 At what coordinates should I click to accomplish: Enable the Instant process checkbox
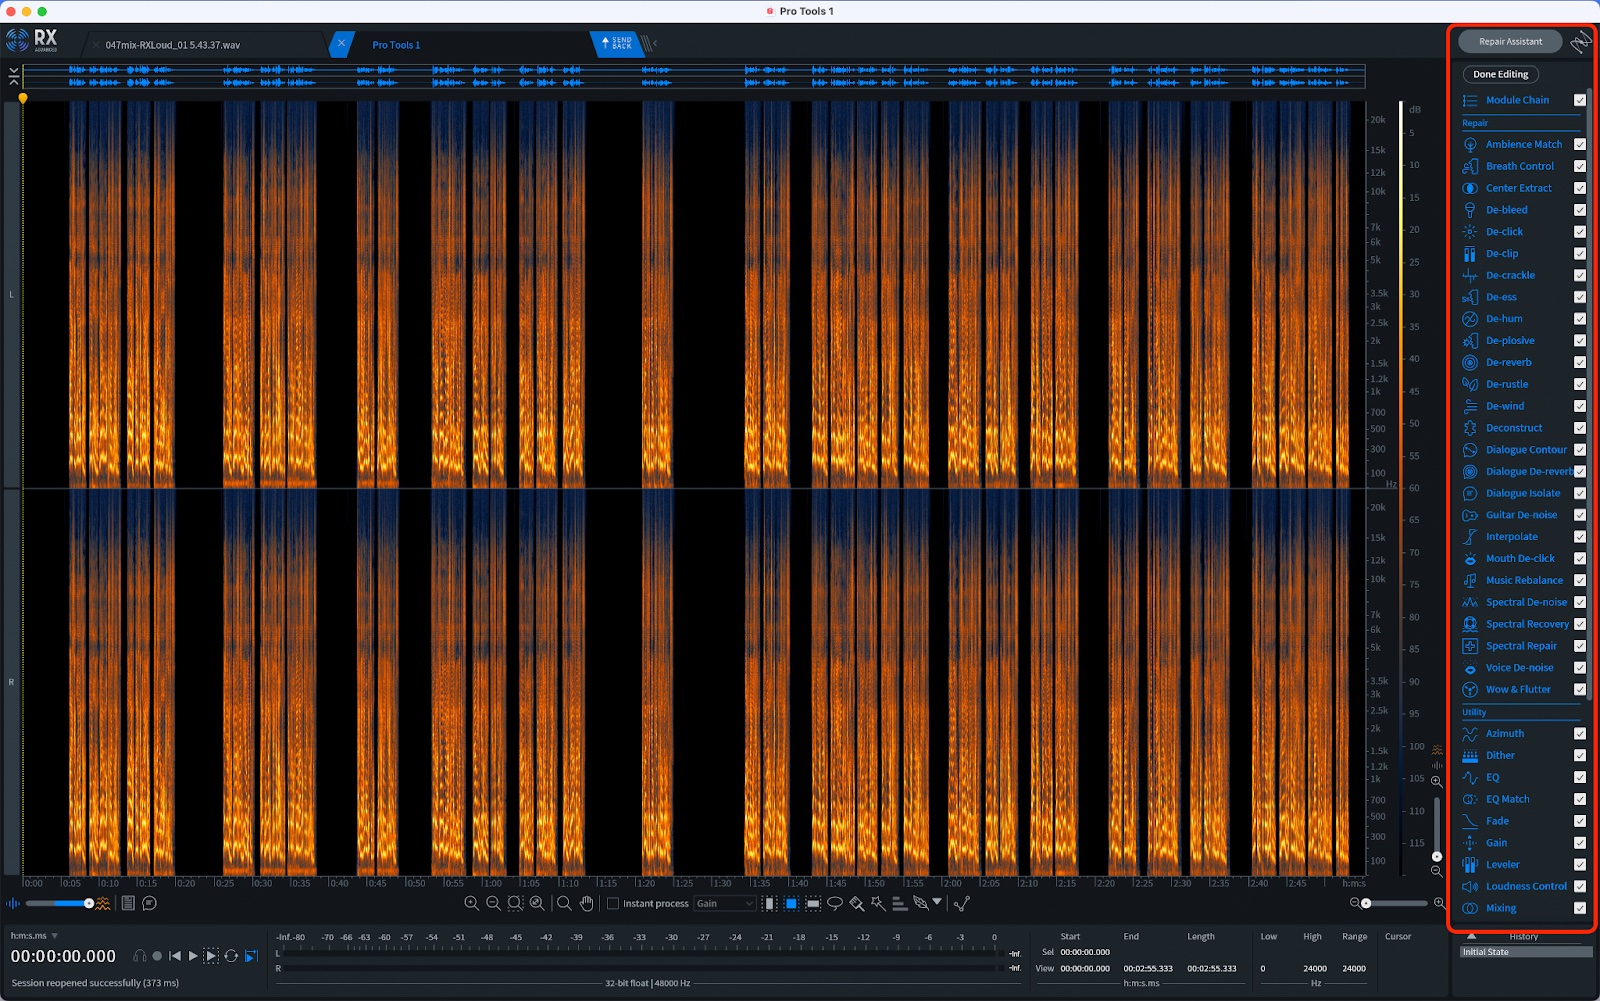[x=613, y=903]
